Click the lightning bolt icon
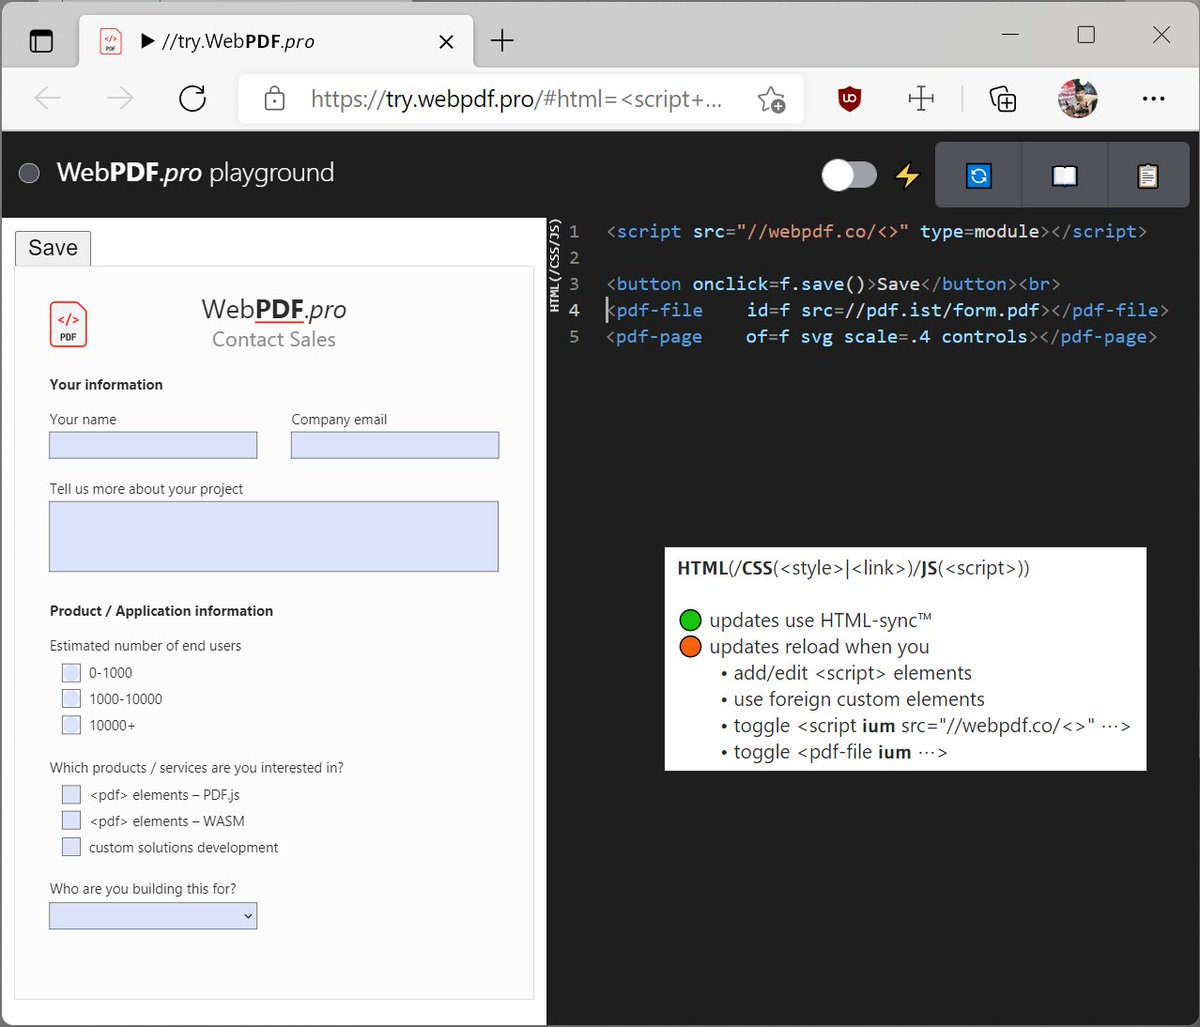The image size is (1200, 1027). (907, 174)
